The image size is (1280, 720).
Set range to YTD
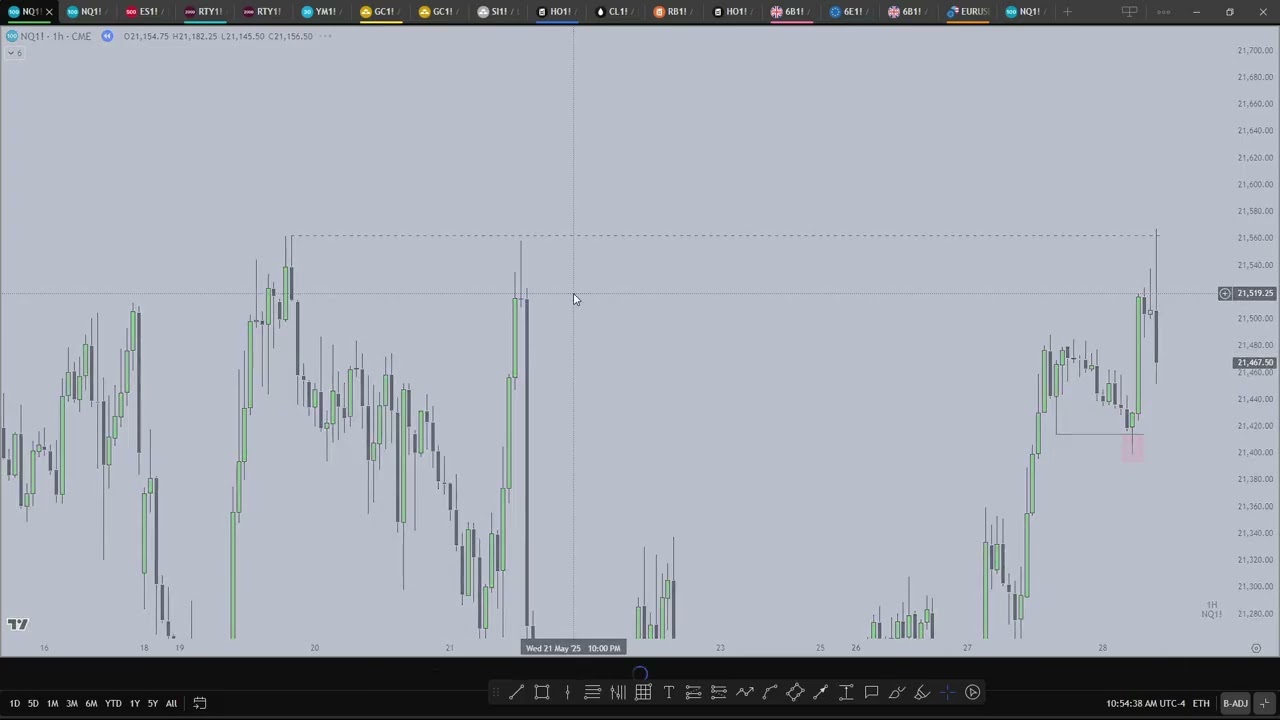(113, 703)
